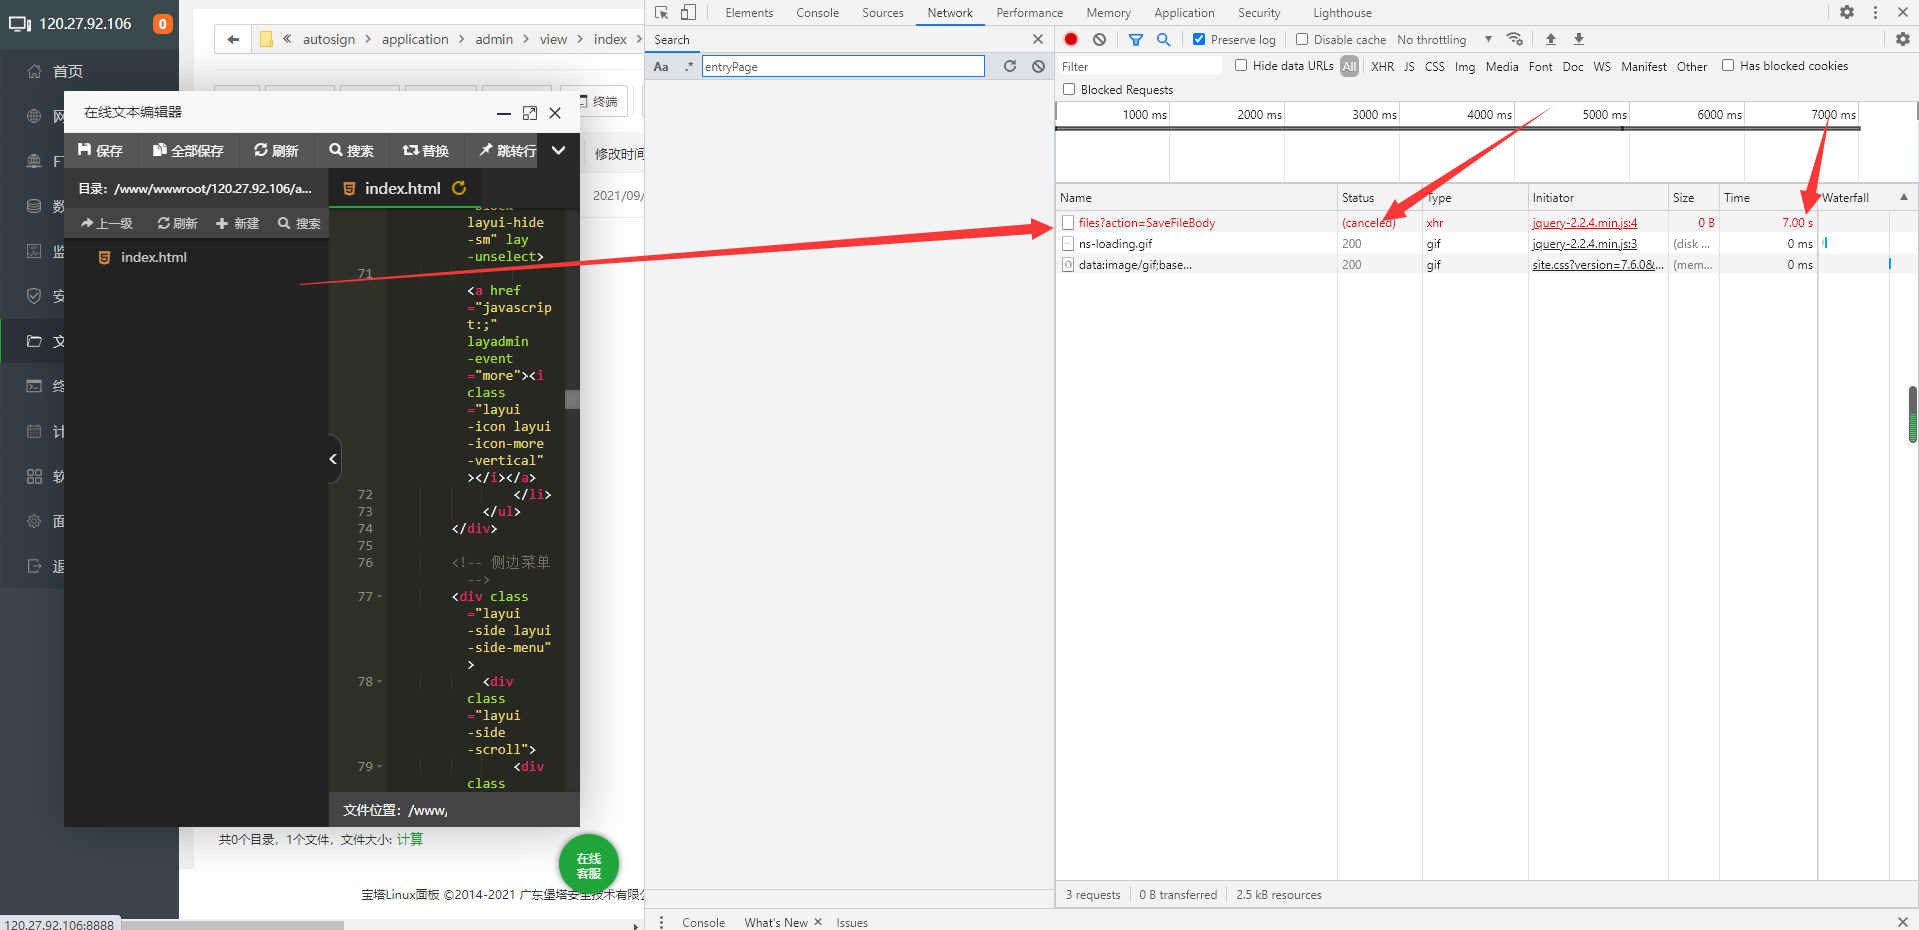Screen dimensions: 1919x930
Task: Toggle match case Aa in search
Action: pos(661,66)
